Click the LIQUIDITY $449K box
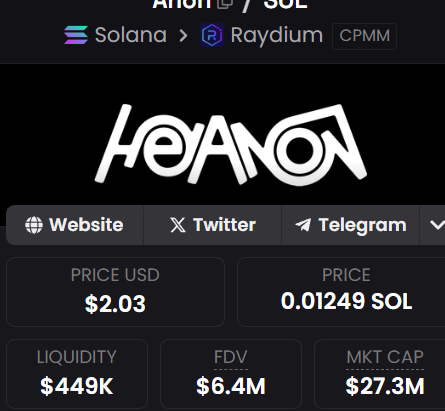 coord(77,374)
